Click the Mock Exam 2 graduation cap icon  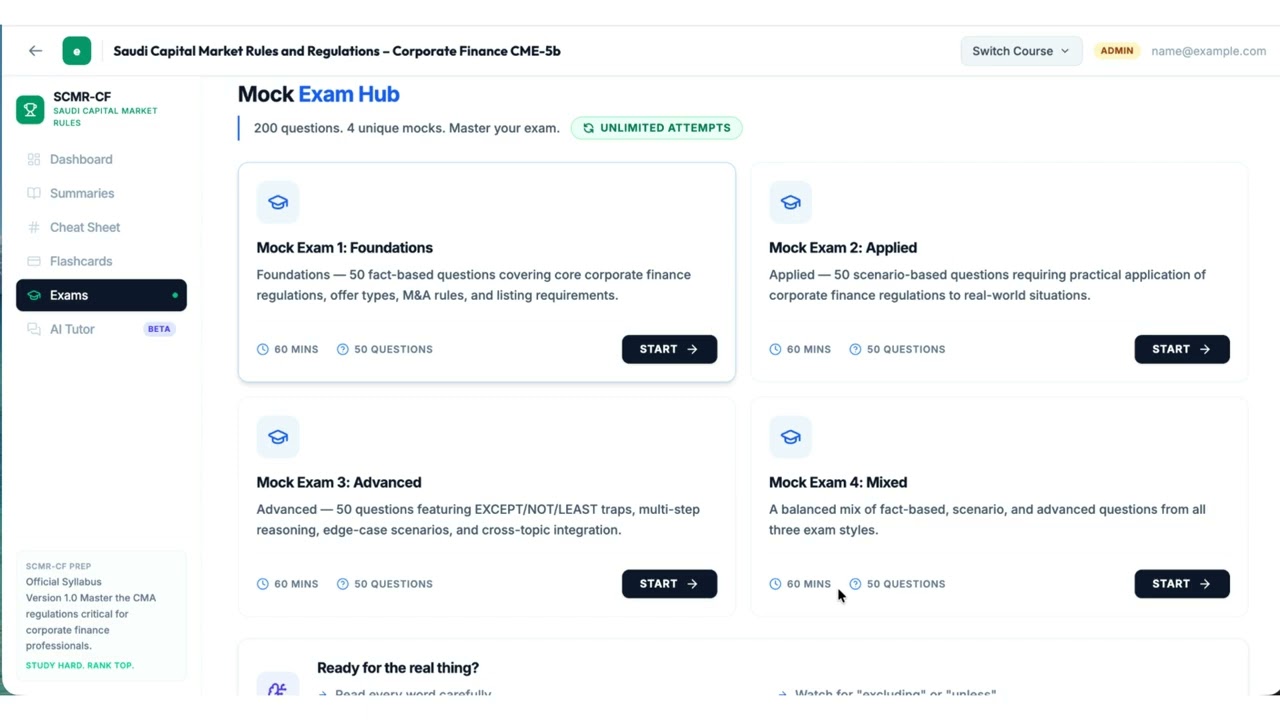(790, 202)
